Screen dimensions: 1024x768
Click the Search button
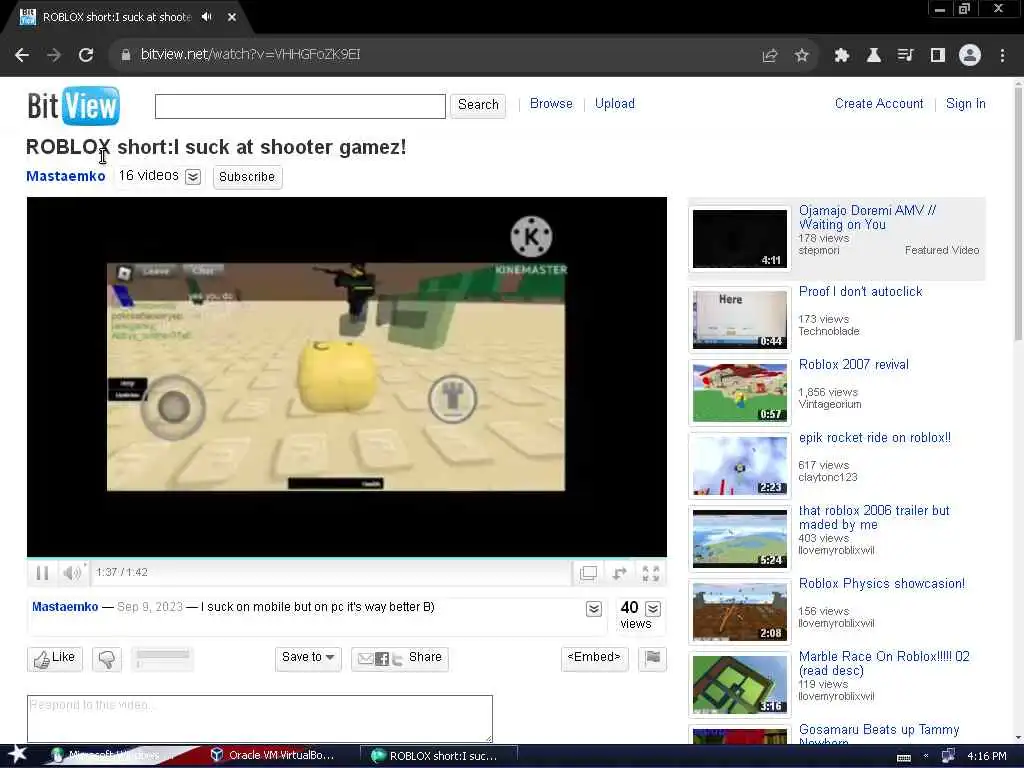(478, 105)
